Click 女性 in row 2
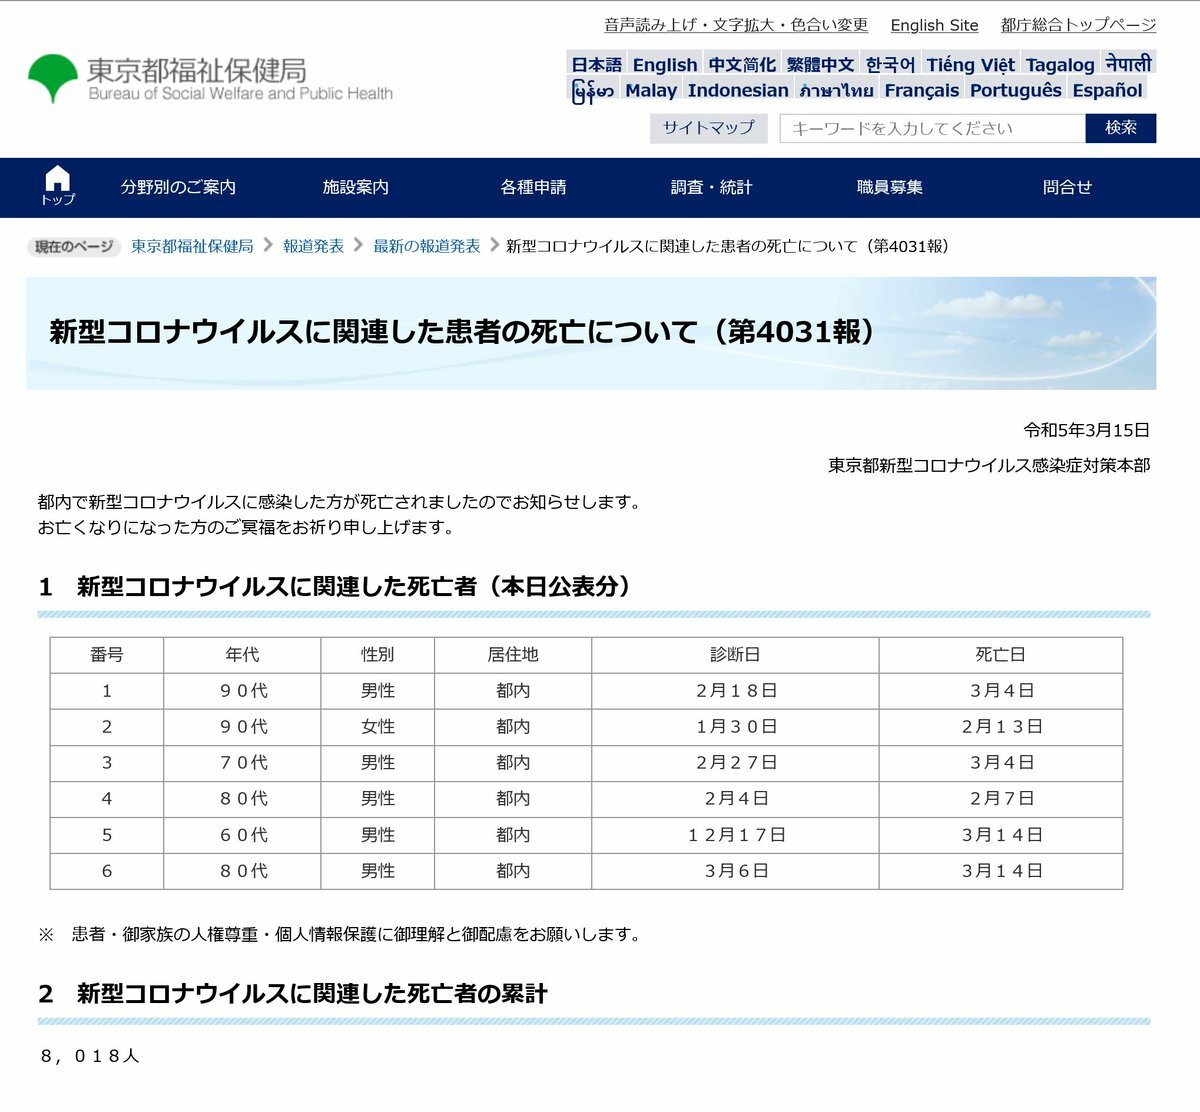This screenshot has width=1200, height=1112. point(378,727)
